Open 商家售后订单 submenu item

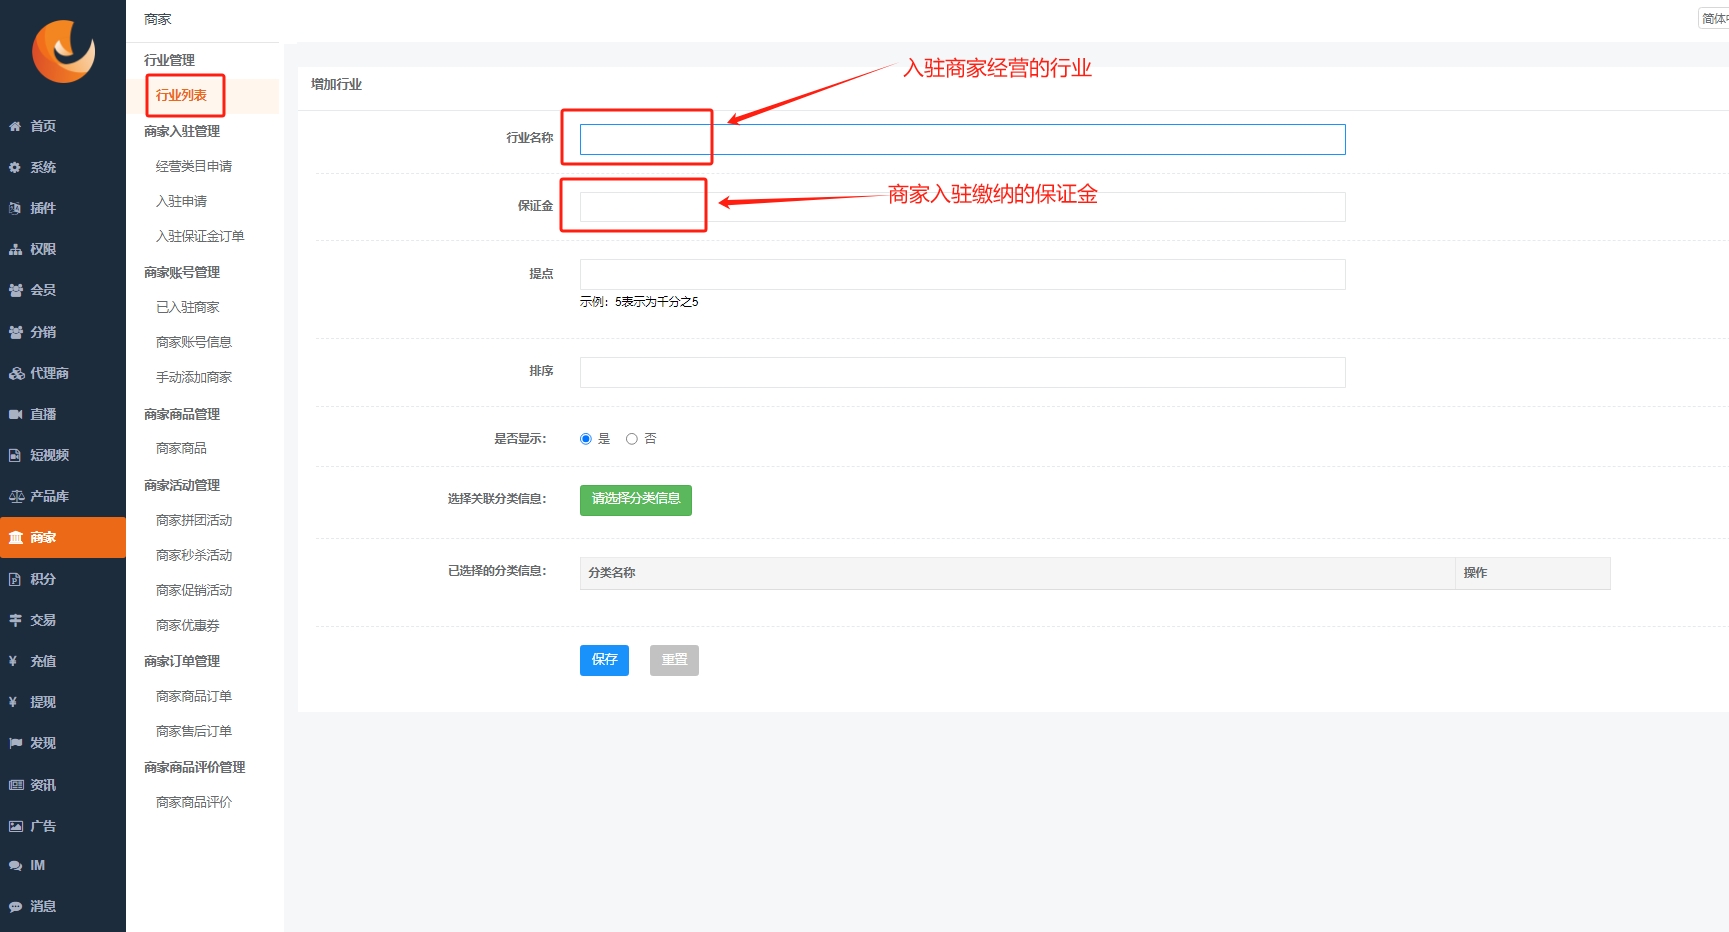pyautogui.click(x=194, y=731)
